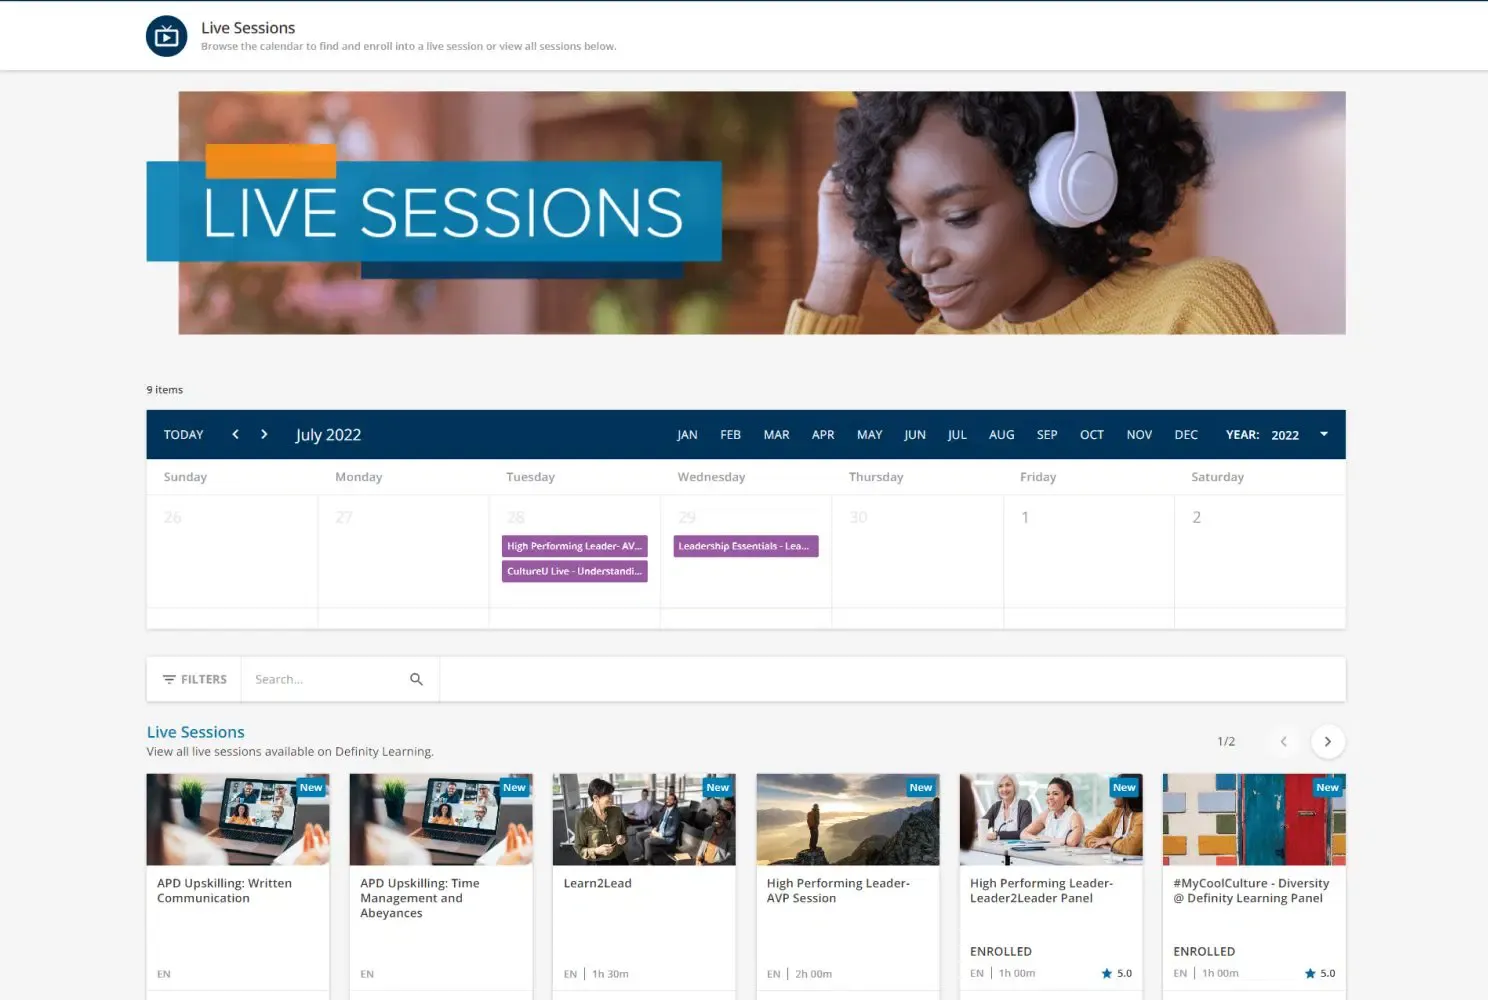
Task: Click the Live Sessions video icon in header
Action: coord(166,37)
